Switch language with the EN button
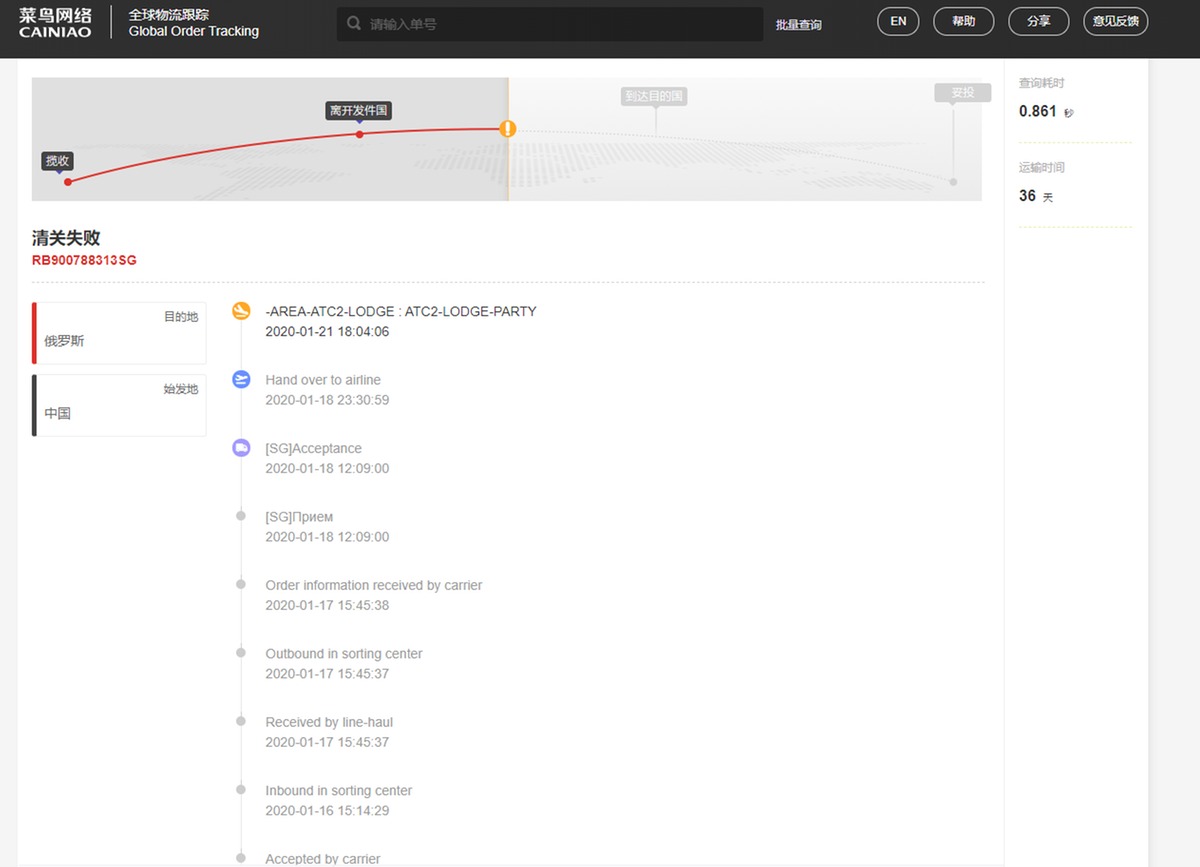Screen dimensions: 1200x867 point(898,21)
